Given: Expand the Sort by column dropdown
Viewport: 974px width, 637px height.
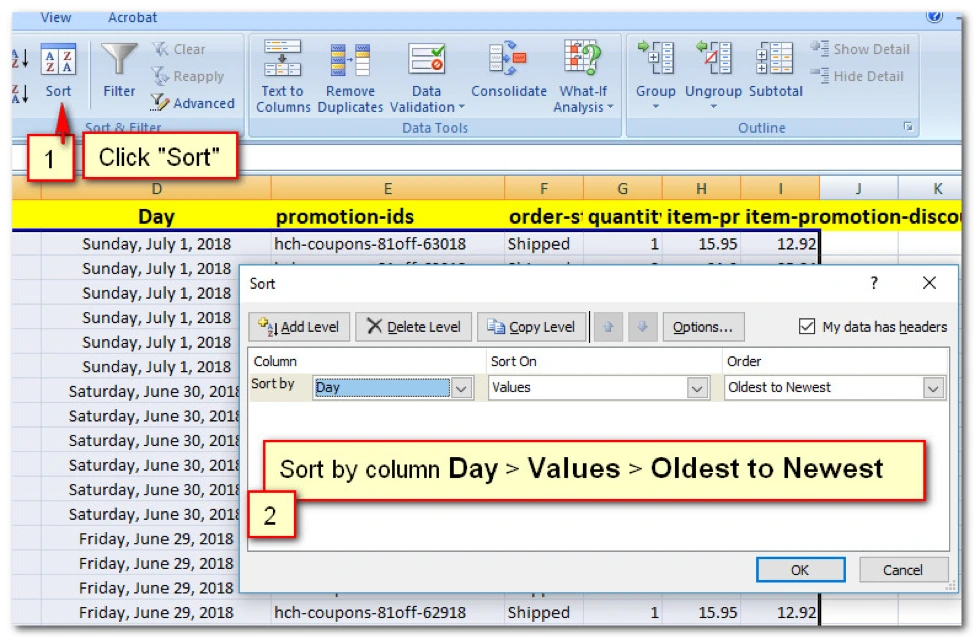Looking at the screenshot, I should click(x=461, y=388).
